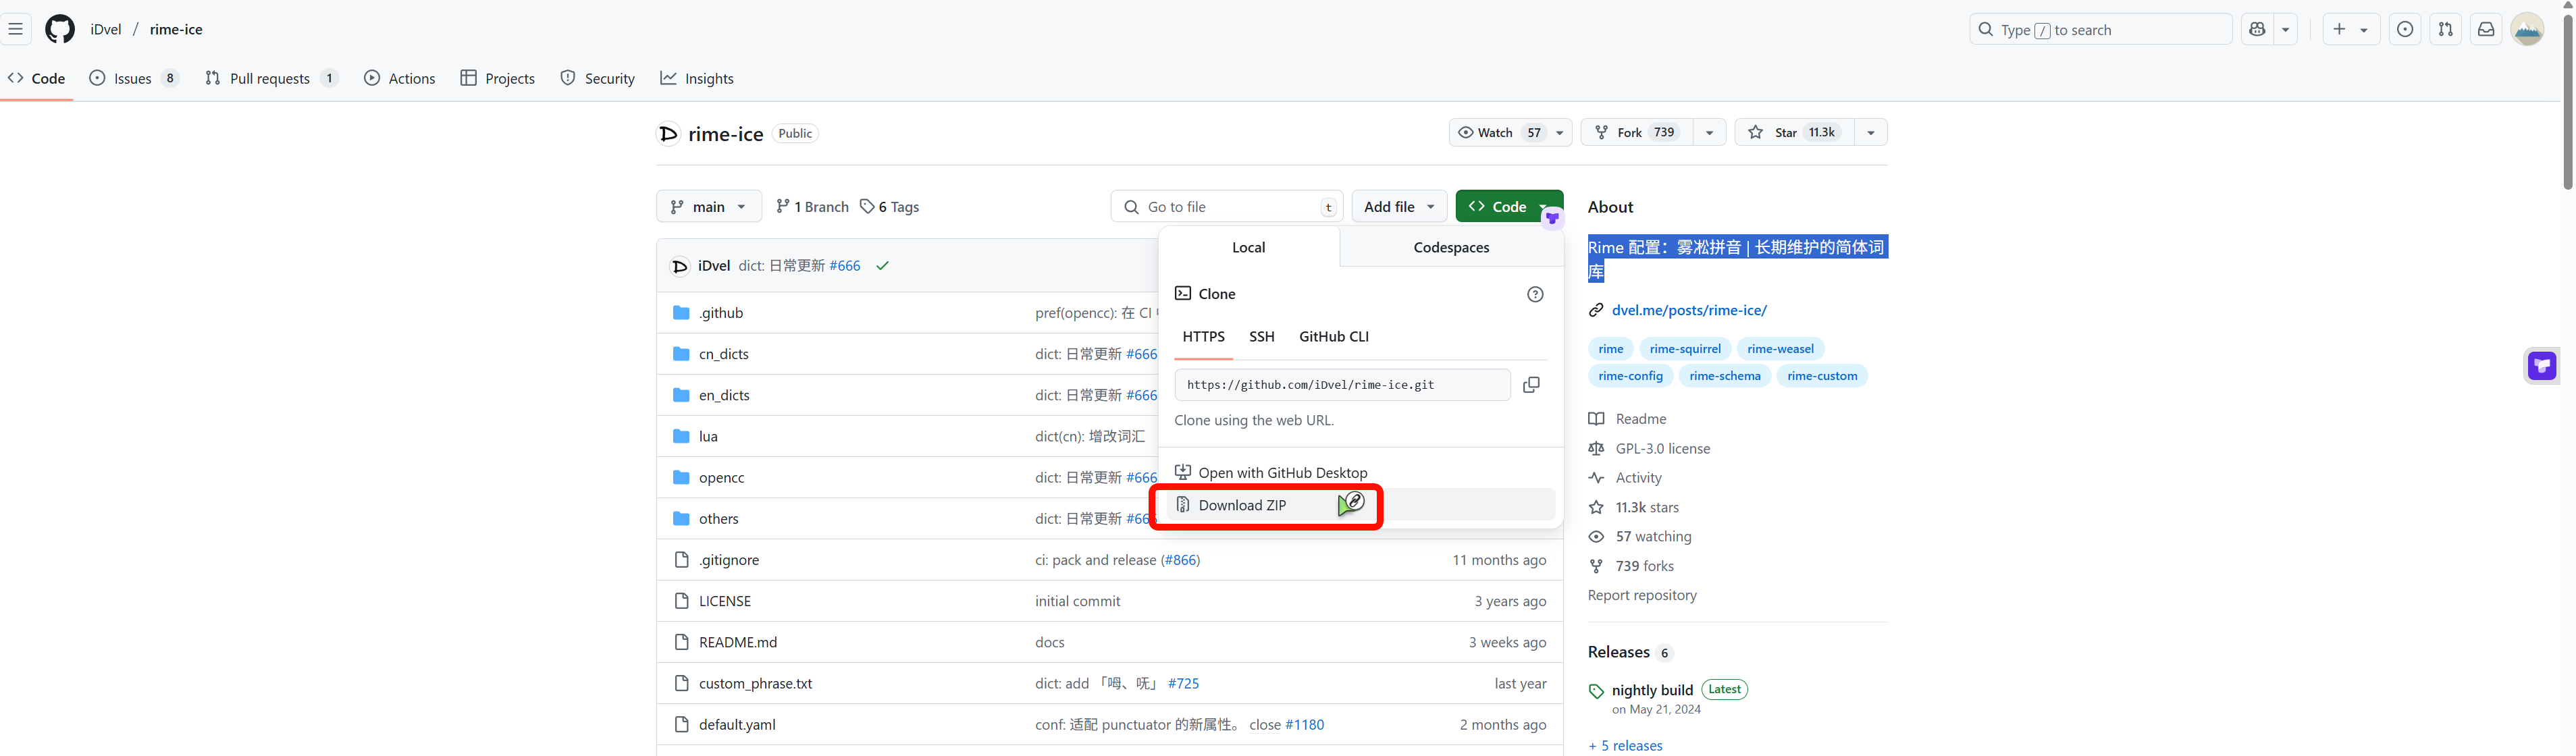2576x756 pixels.
Task: Open the rime-schema topic tag
Action: click(x=1724, y=376)
